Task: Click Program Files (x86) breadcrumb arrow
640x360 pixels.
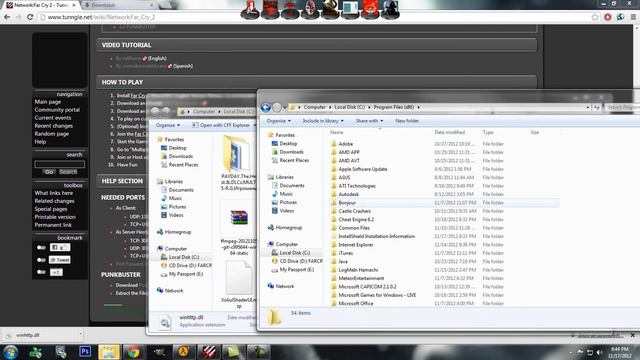Action: click(x=418, y=107)
